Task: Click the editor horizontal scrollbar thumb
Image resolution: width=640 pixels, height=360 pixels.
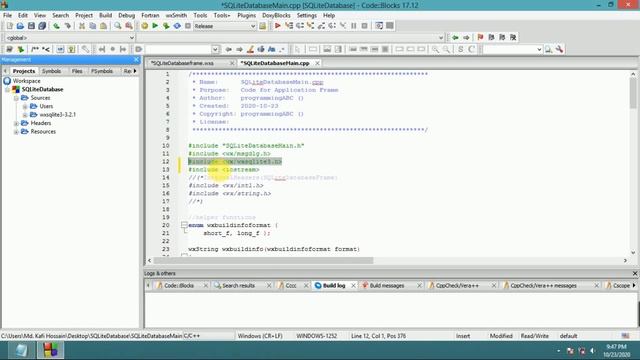Action: click(263, 260)
